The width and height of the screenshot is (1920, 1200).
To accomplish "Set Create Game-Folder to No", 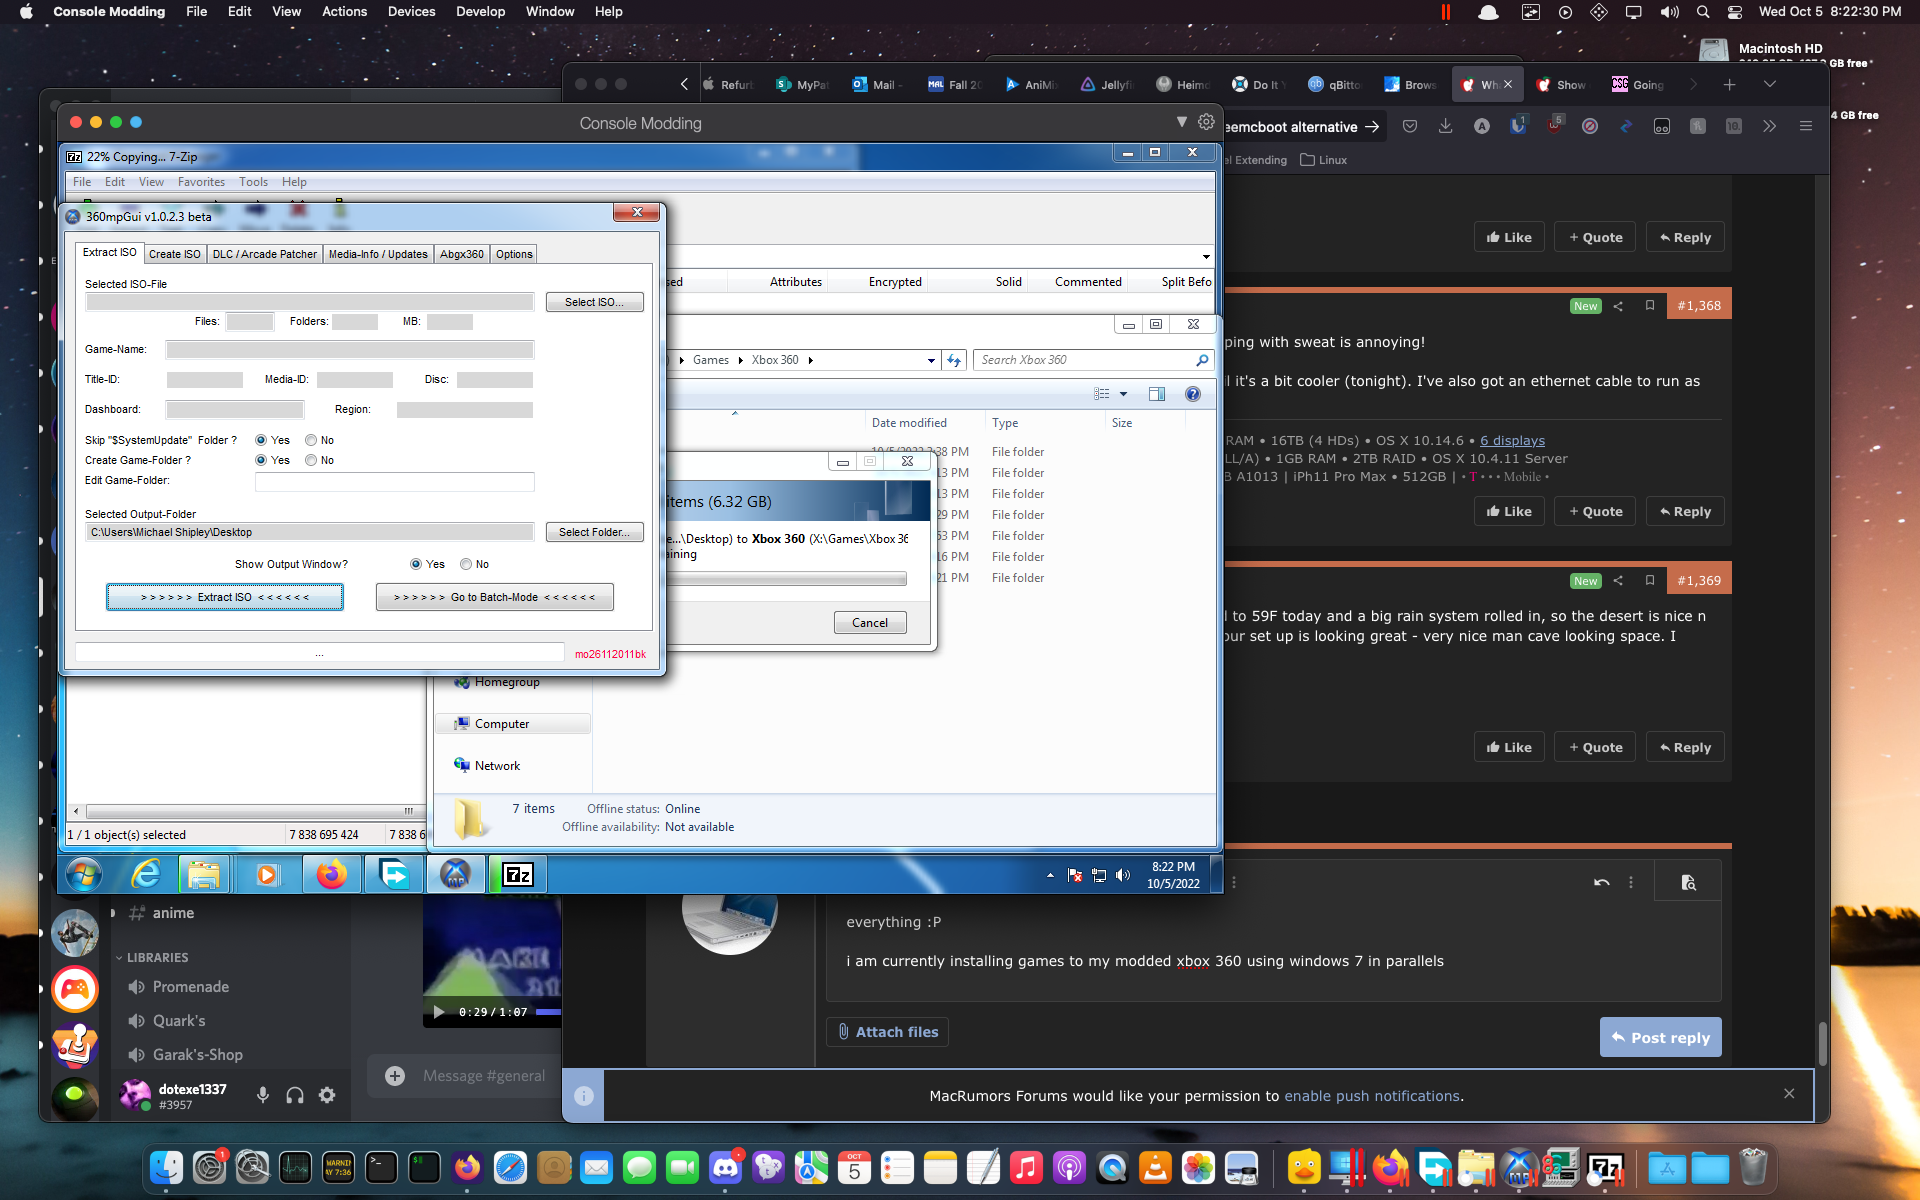I will (x=311, y=460).
